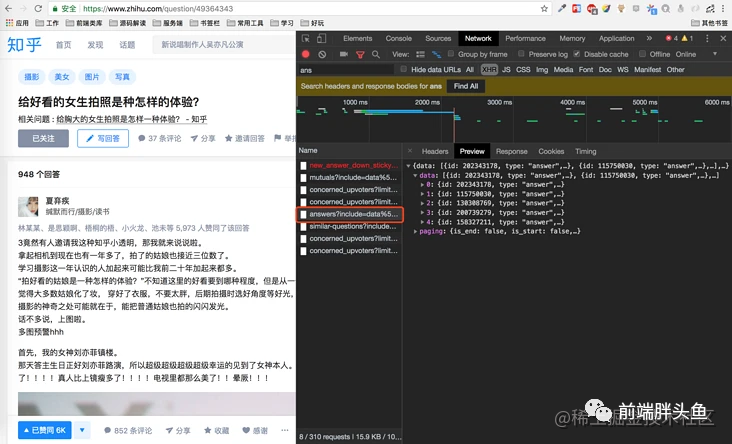Activate the inspect element picker icon
Viewport: 732px width, 444px height.
[306, 39]
